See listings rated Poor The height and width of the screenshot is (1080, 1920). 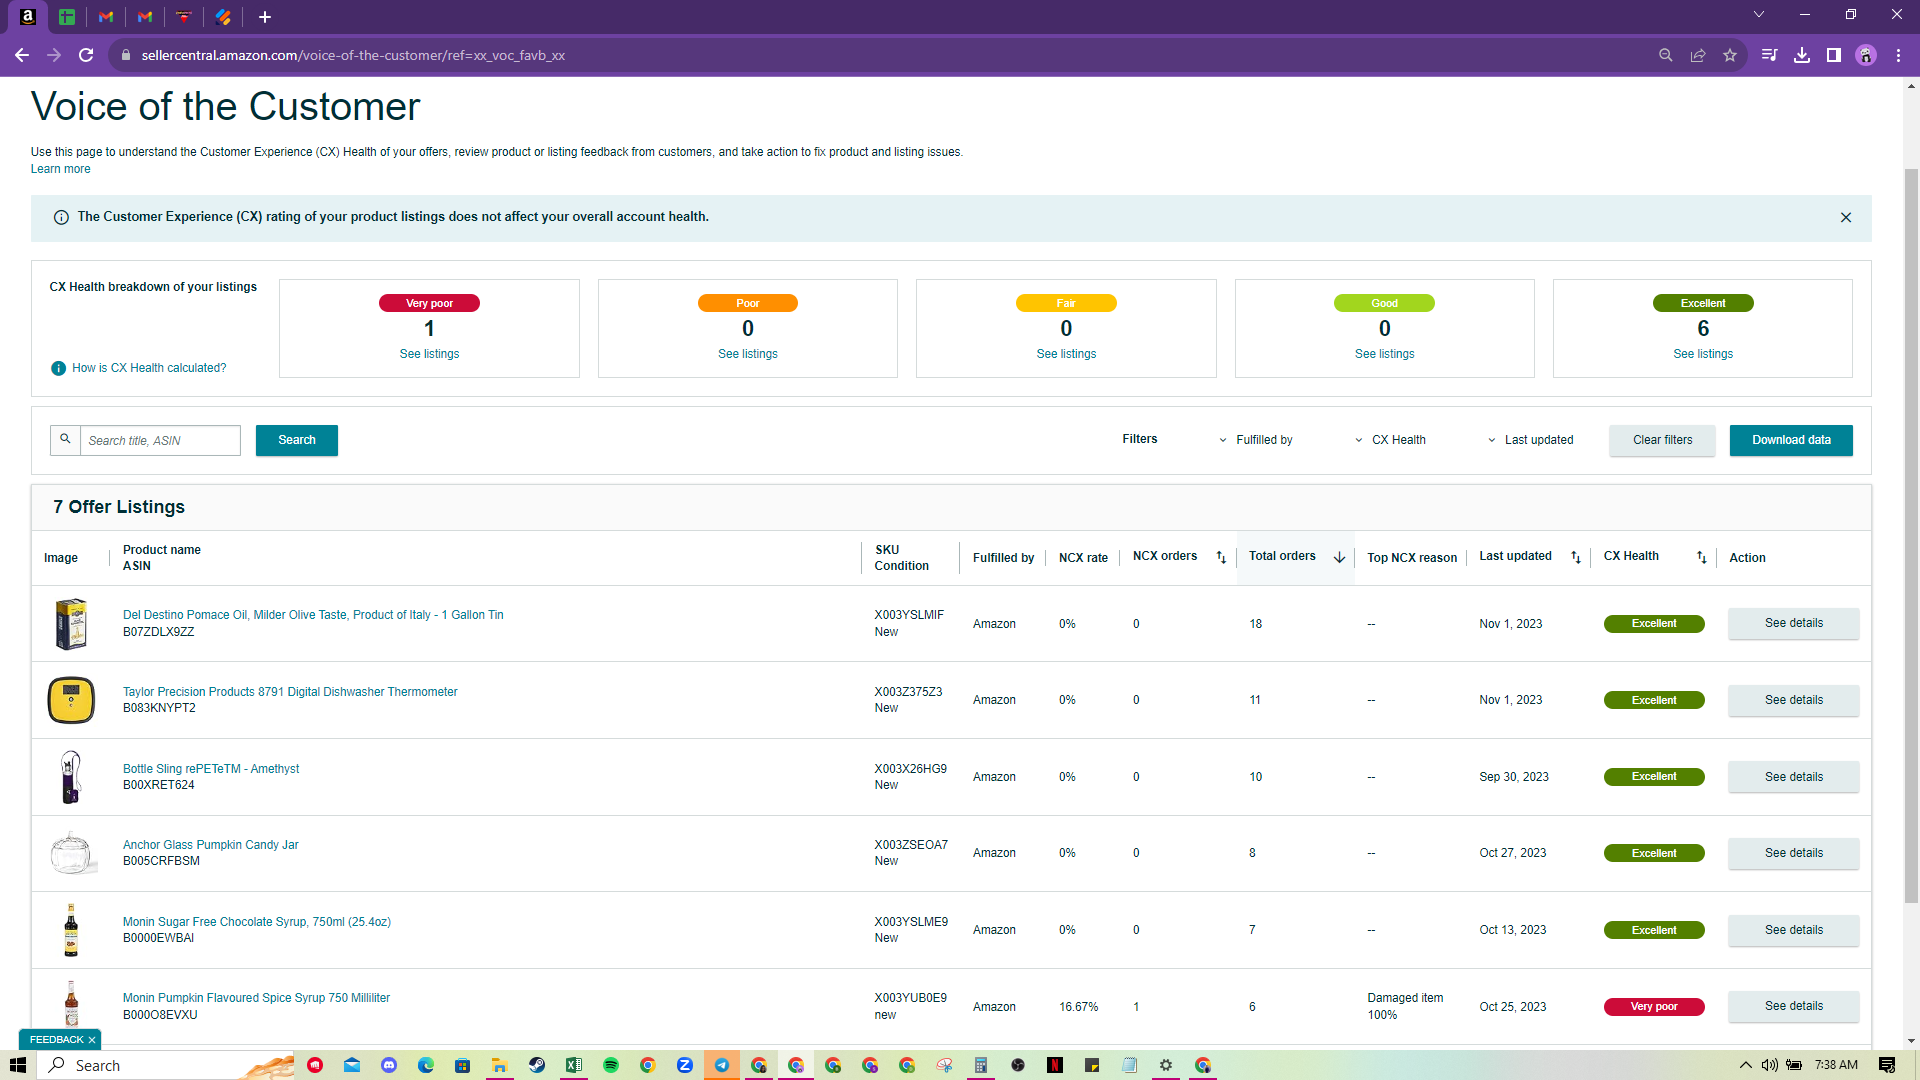[x=747, y=354]
